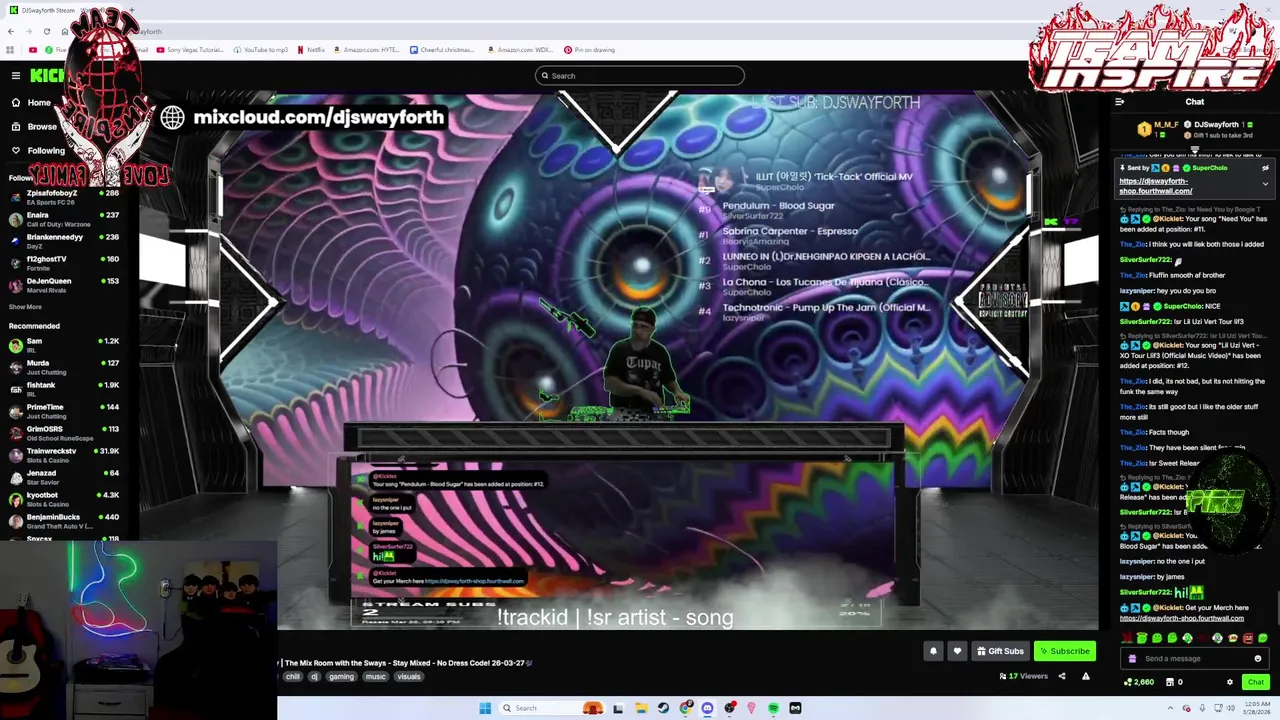The height and width of the screenshot is (720, 1280).
Task: Click the green Subscribe button
Action: tap(1064, 651)
